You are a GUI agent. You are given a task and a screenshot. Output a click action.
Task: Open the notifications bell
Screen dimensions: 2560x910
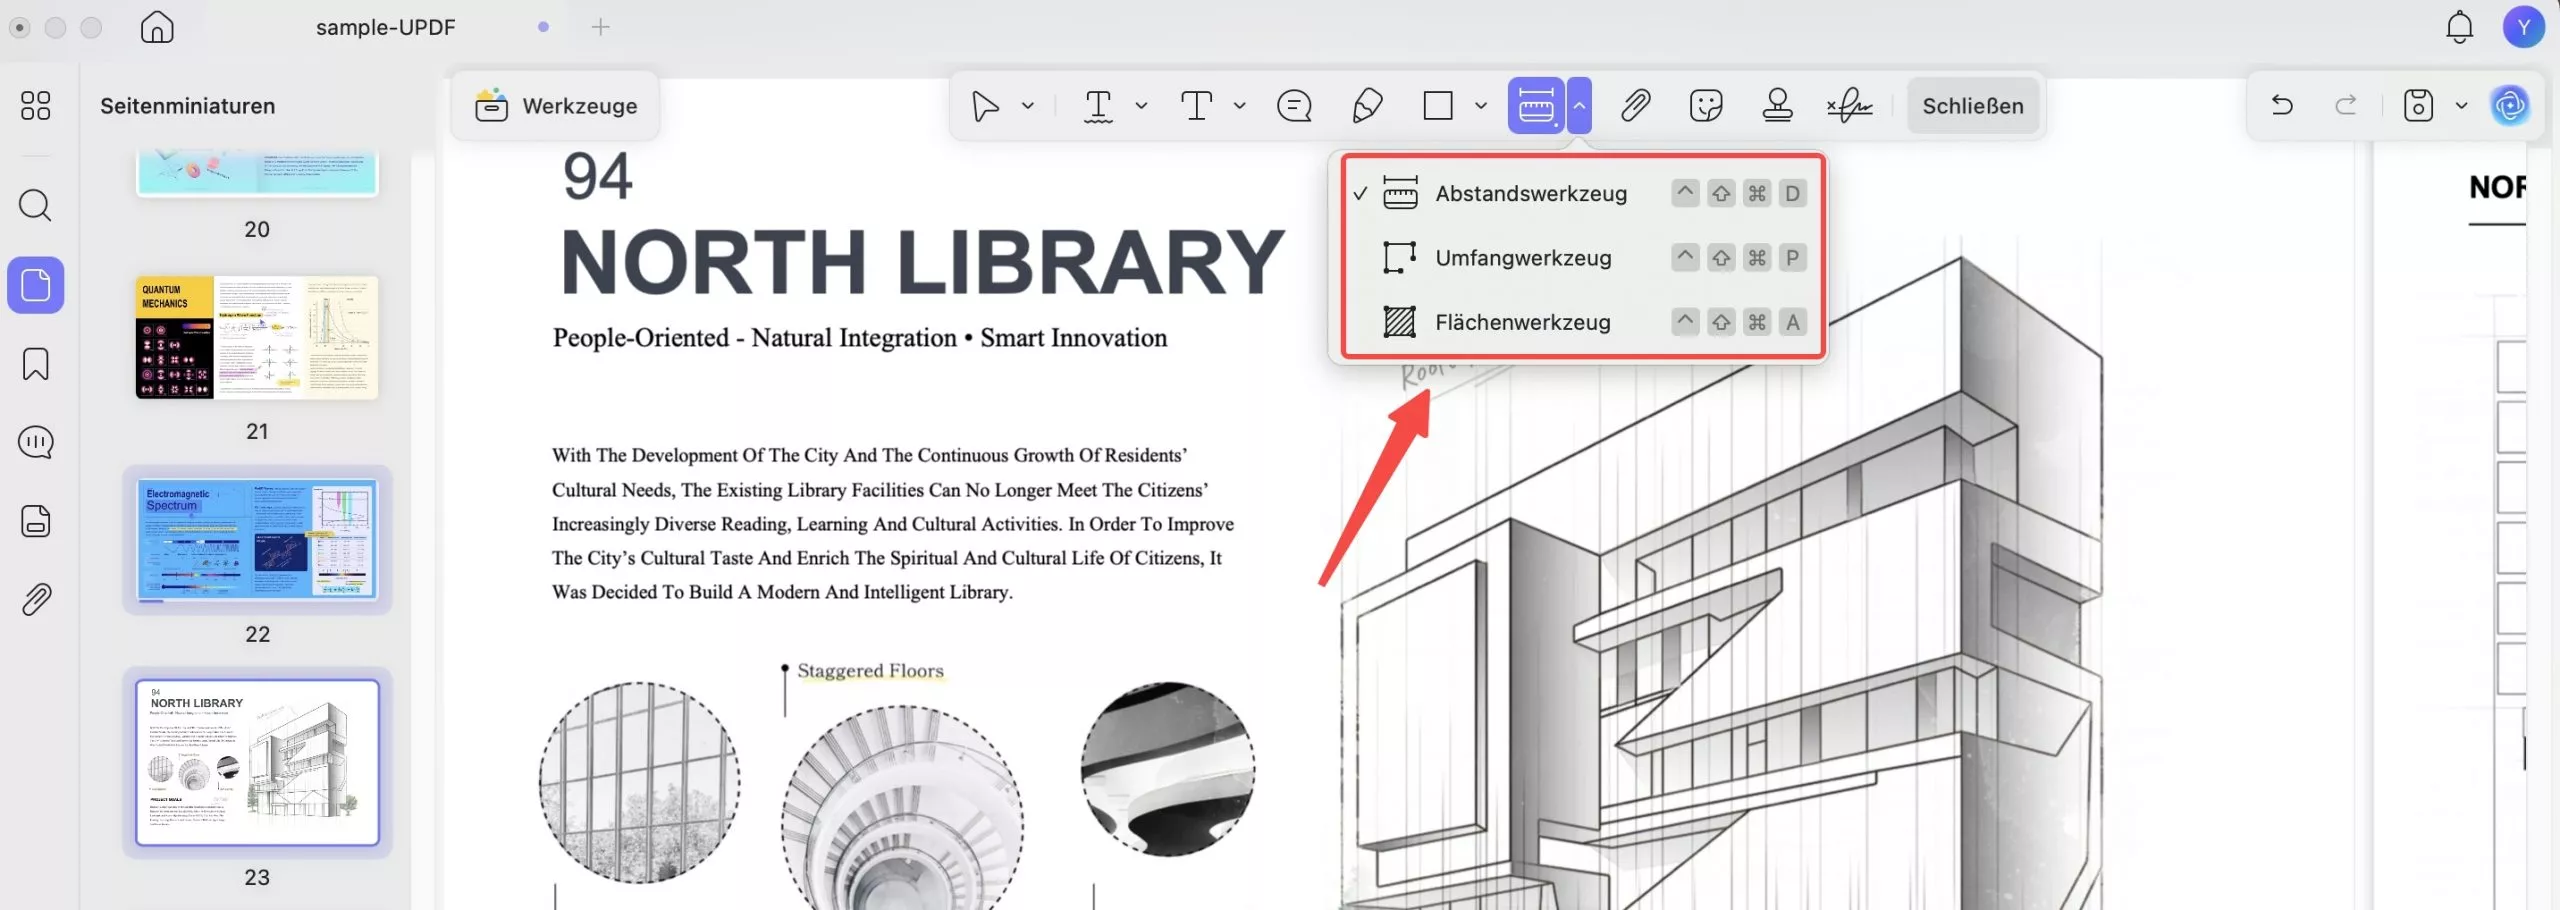point(2459,28)
